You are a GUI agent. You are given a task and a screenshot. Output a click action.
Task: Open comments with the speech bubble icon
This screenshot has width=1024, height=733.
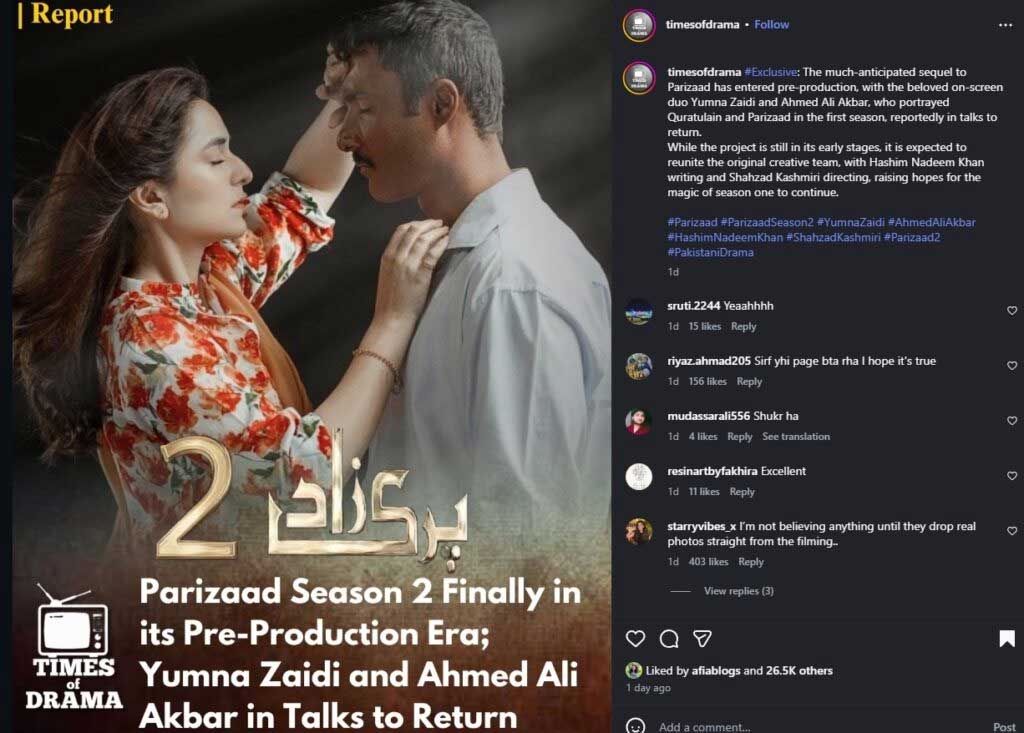pos(669,638)
